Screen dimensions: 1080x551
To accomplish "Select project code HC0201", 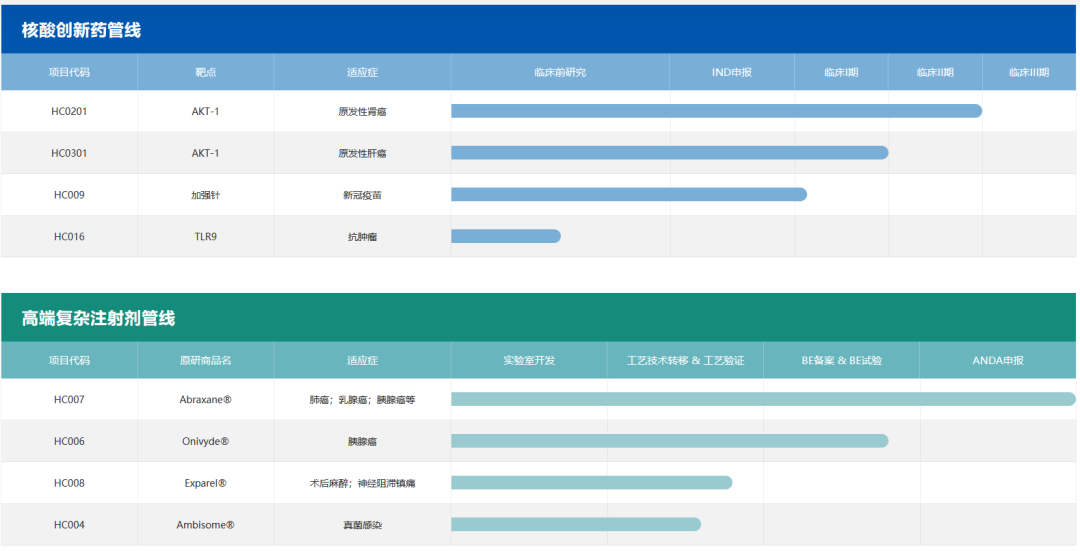I will coord(69,112).
